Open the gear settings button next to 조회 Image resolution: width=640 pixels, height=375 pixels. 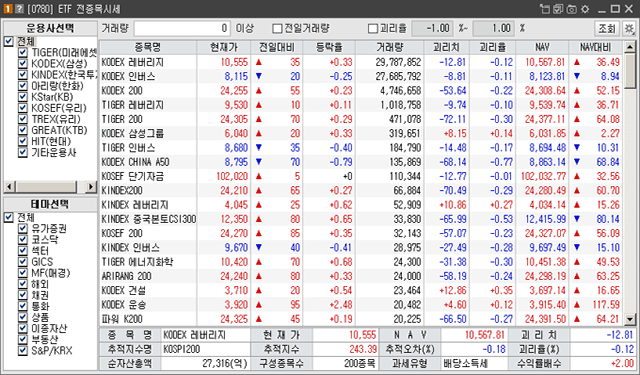pos(629,29)
